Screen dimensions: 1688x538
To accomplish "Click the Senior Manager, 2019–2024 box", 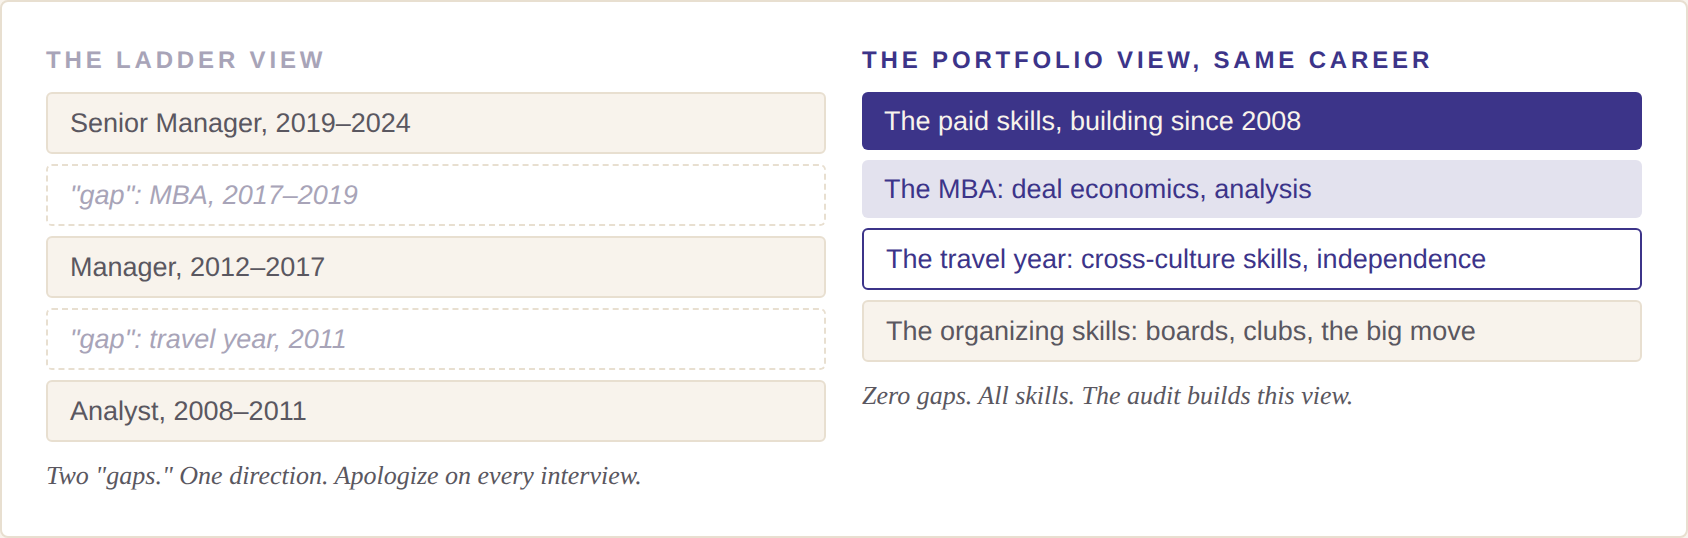I will 436,123.
